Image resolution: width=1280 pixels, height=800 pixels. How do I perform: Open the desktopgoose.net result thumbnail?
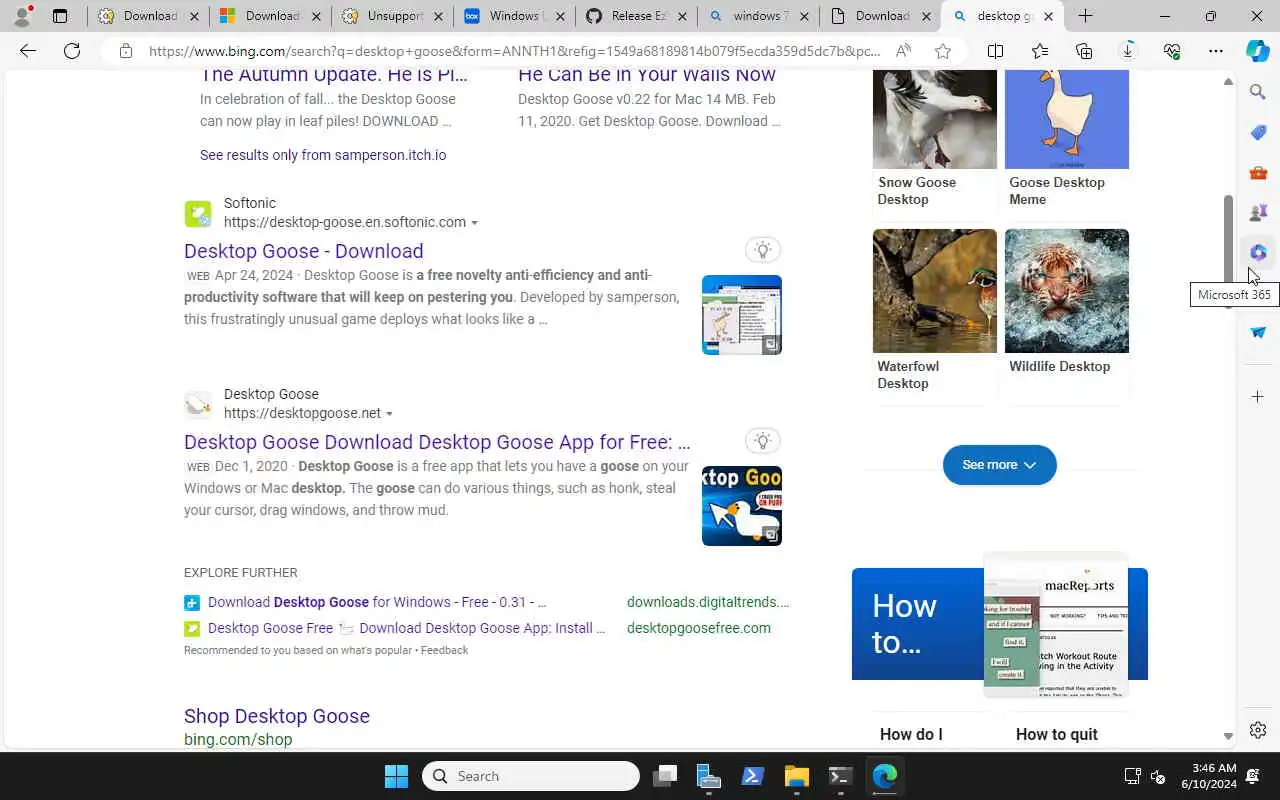coord(742,506)
